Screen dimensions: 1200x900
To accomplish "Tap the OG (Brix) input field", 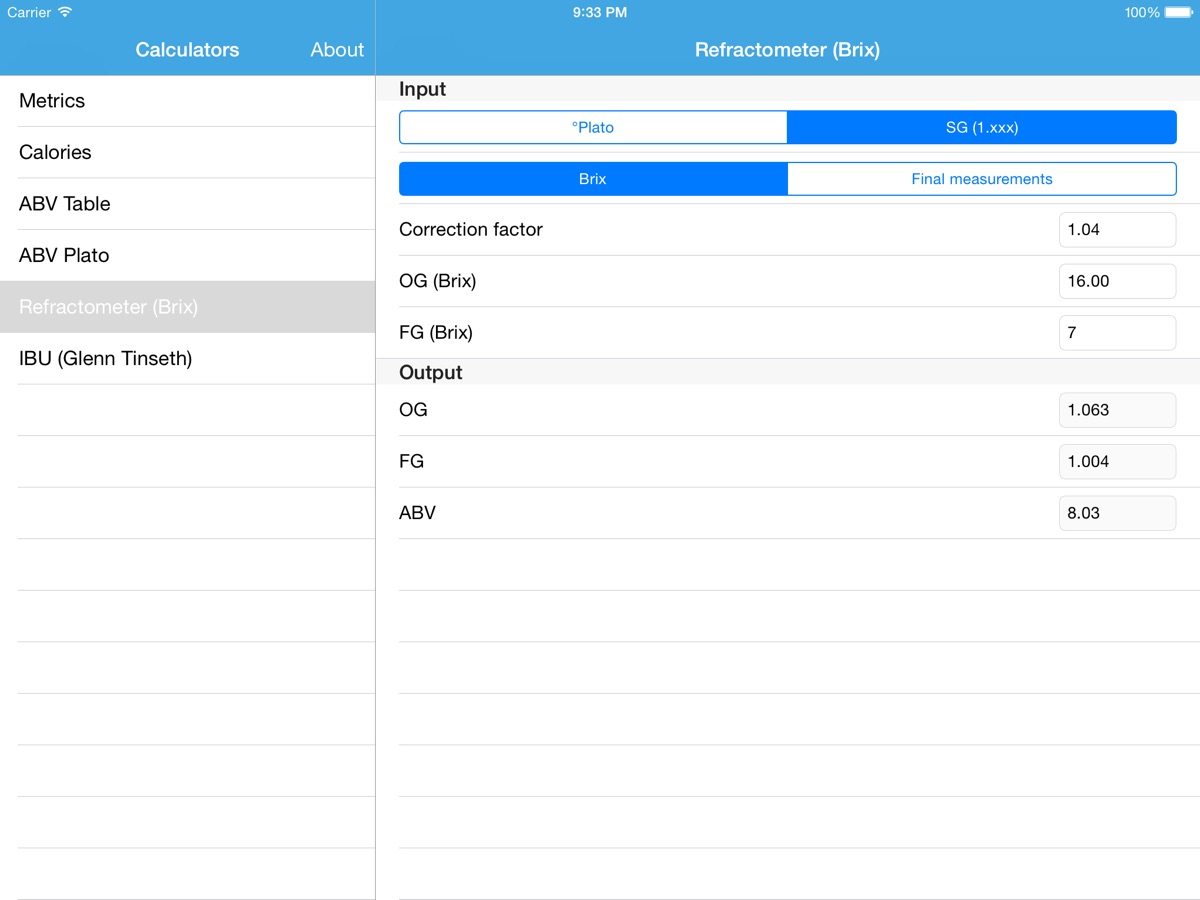I will pyautogui.click(x=1117, y=281).
